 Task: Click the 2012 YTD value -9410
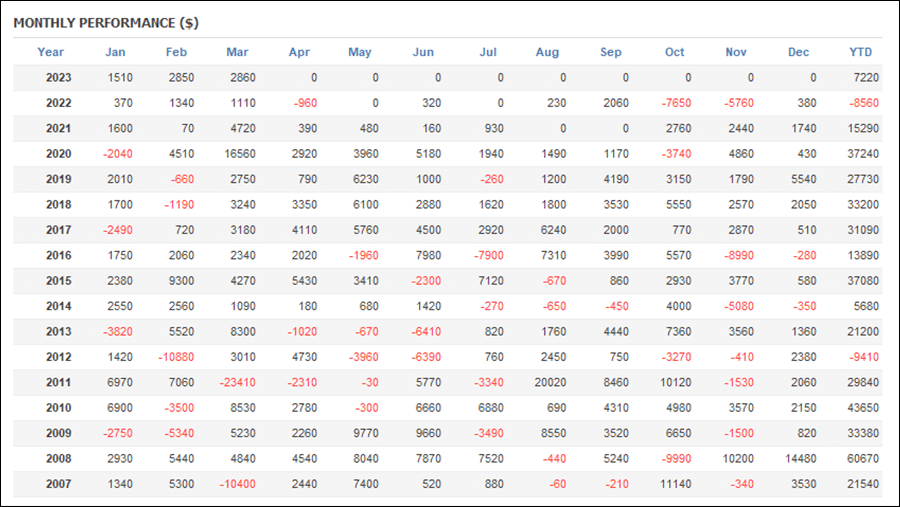click(x=864, y=357)
